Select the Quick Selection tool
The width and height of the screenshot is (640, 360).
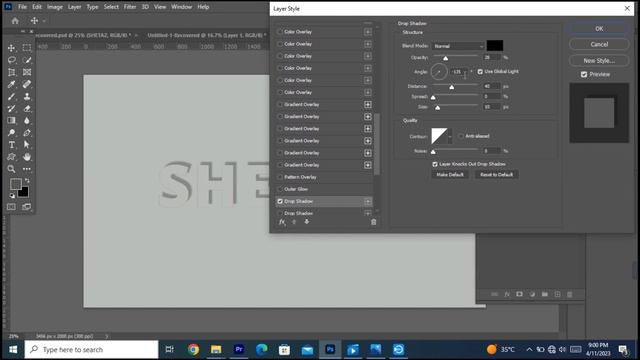[27, 60]
